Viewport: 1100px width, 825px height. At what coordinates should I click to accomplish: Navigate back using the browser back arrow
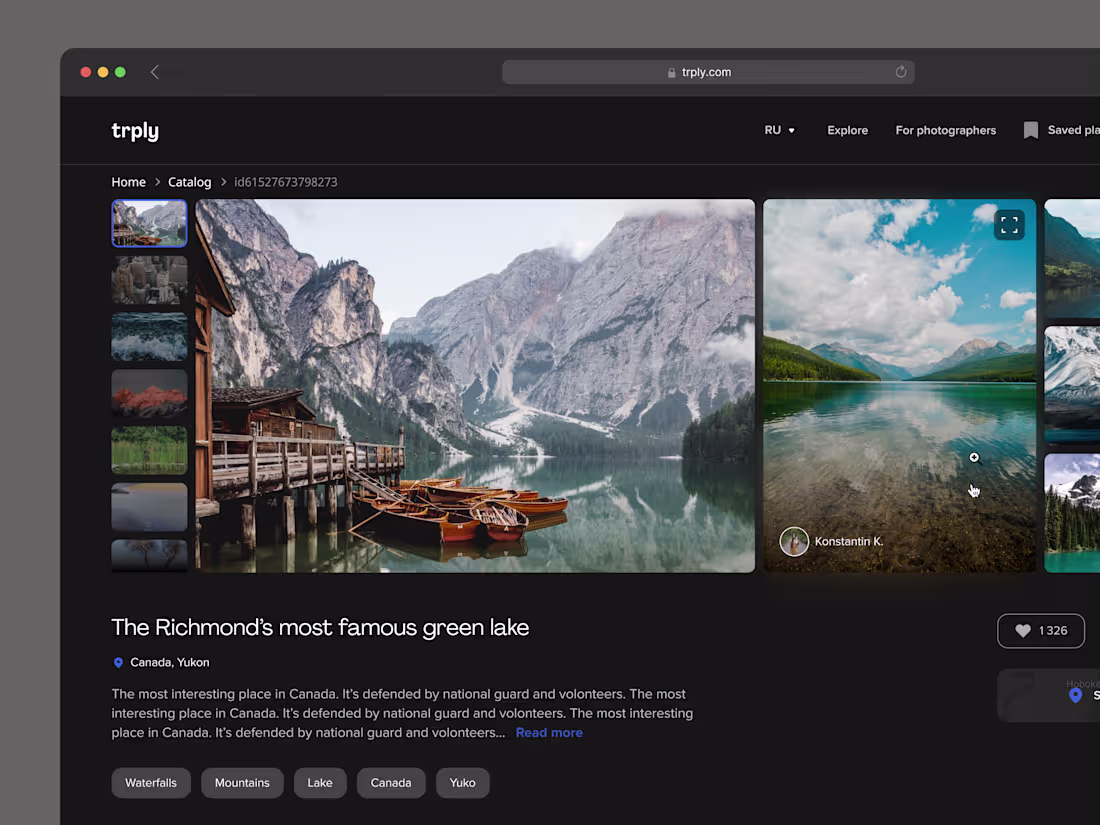point(154,72)
